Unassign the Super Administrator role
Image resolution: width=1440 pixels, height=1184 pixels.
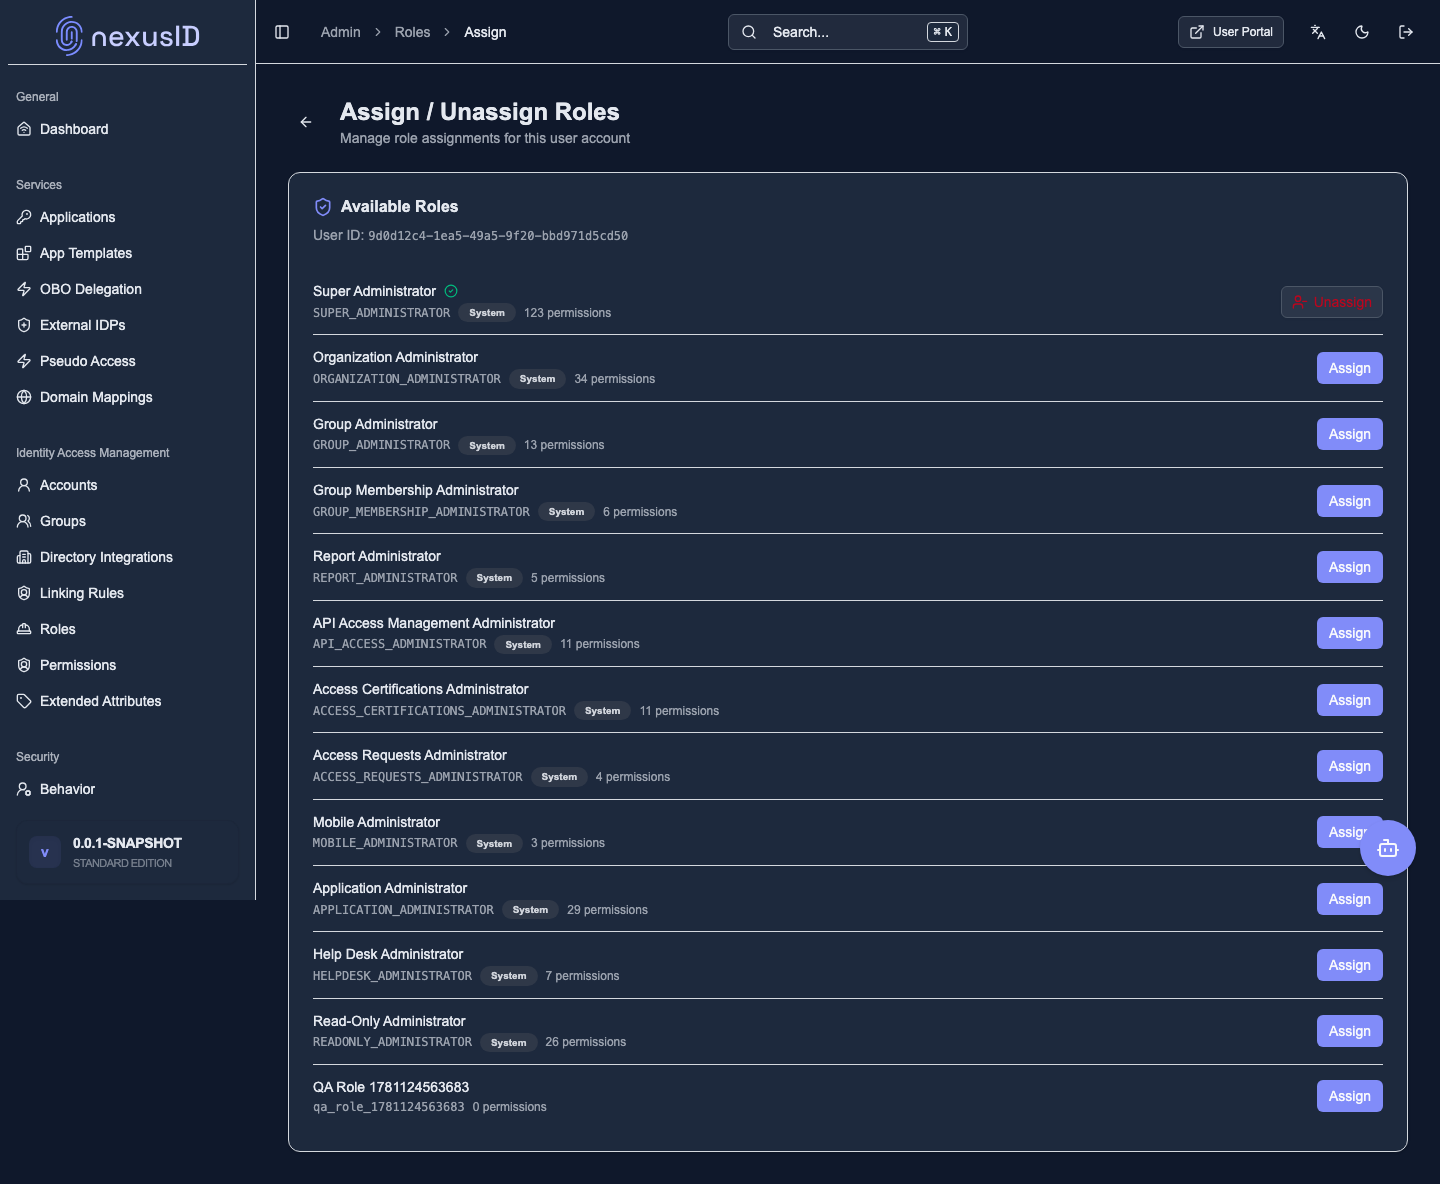[x=1332, y=302]
